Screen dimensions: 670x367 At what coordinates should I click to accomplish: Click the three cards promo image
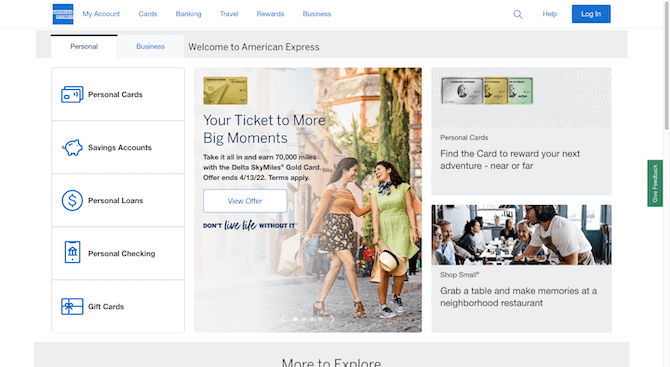[x=487, y=91]
